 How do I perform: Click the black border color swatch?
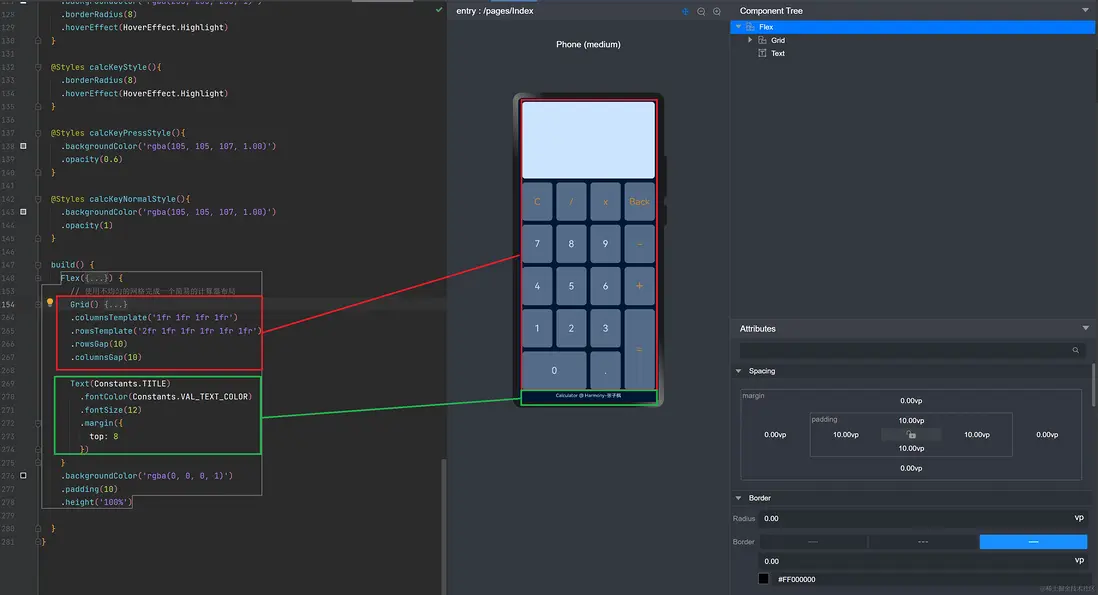(x=764, y=579)
